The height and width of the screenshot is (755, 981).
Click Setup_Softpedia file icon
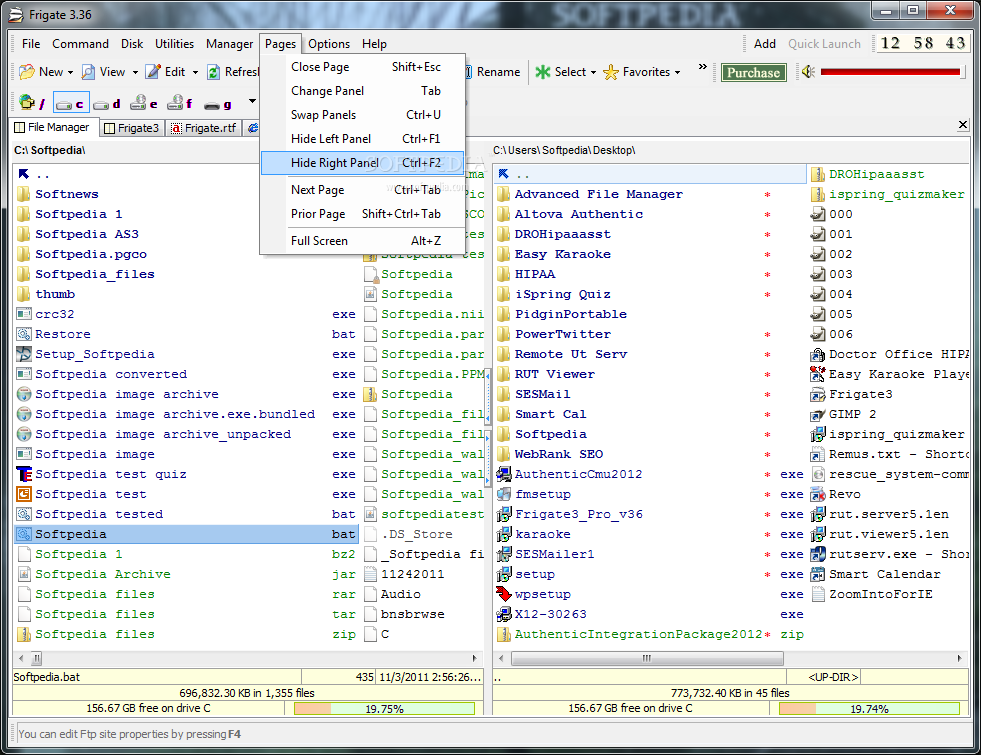click(x=24, y=354)
